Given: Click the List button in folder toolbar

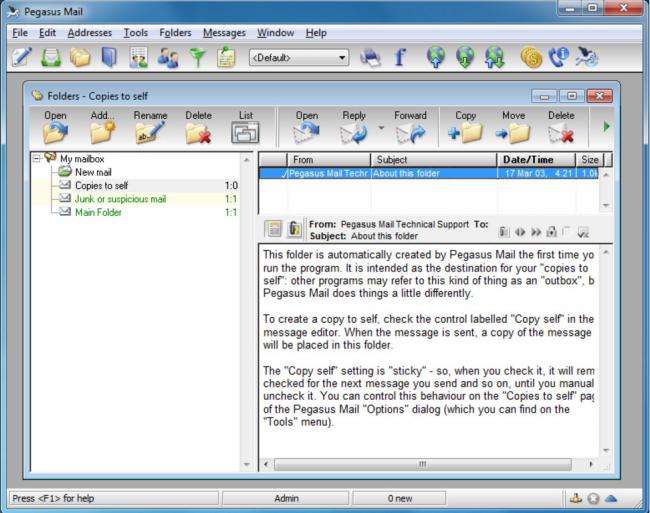Looking at the screenshot, I should 245,127.
